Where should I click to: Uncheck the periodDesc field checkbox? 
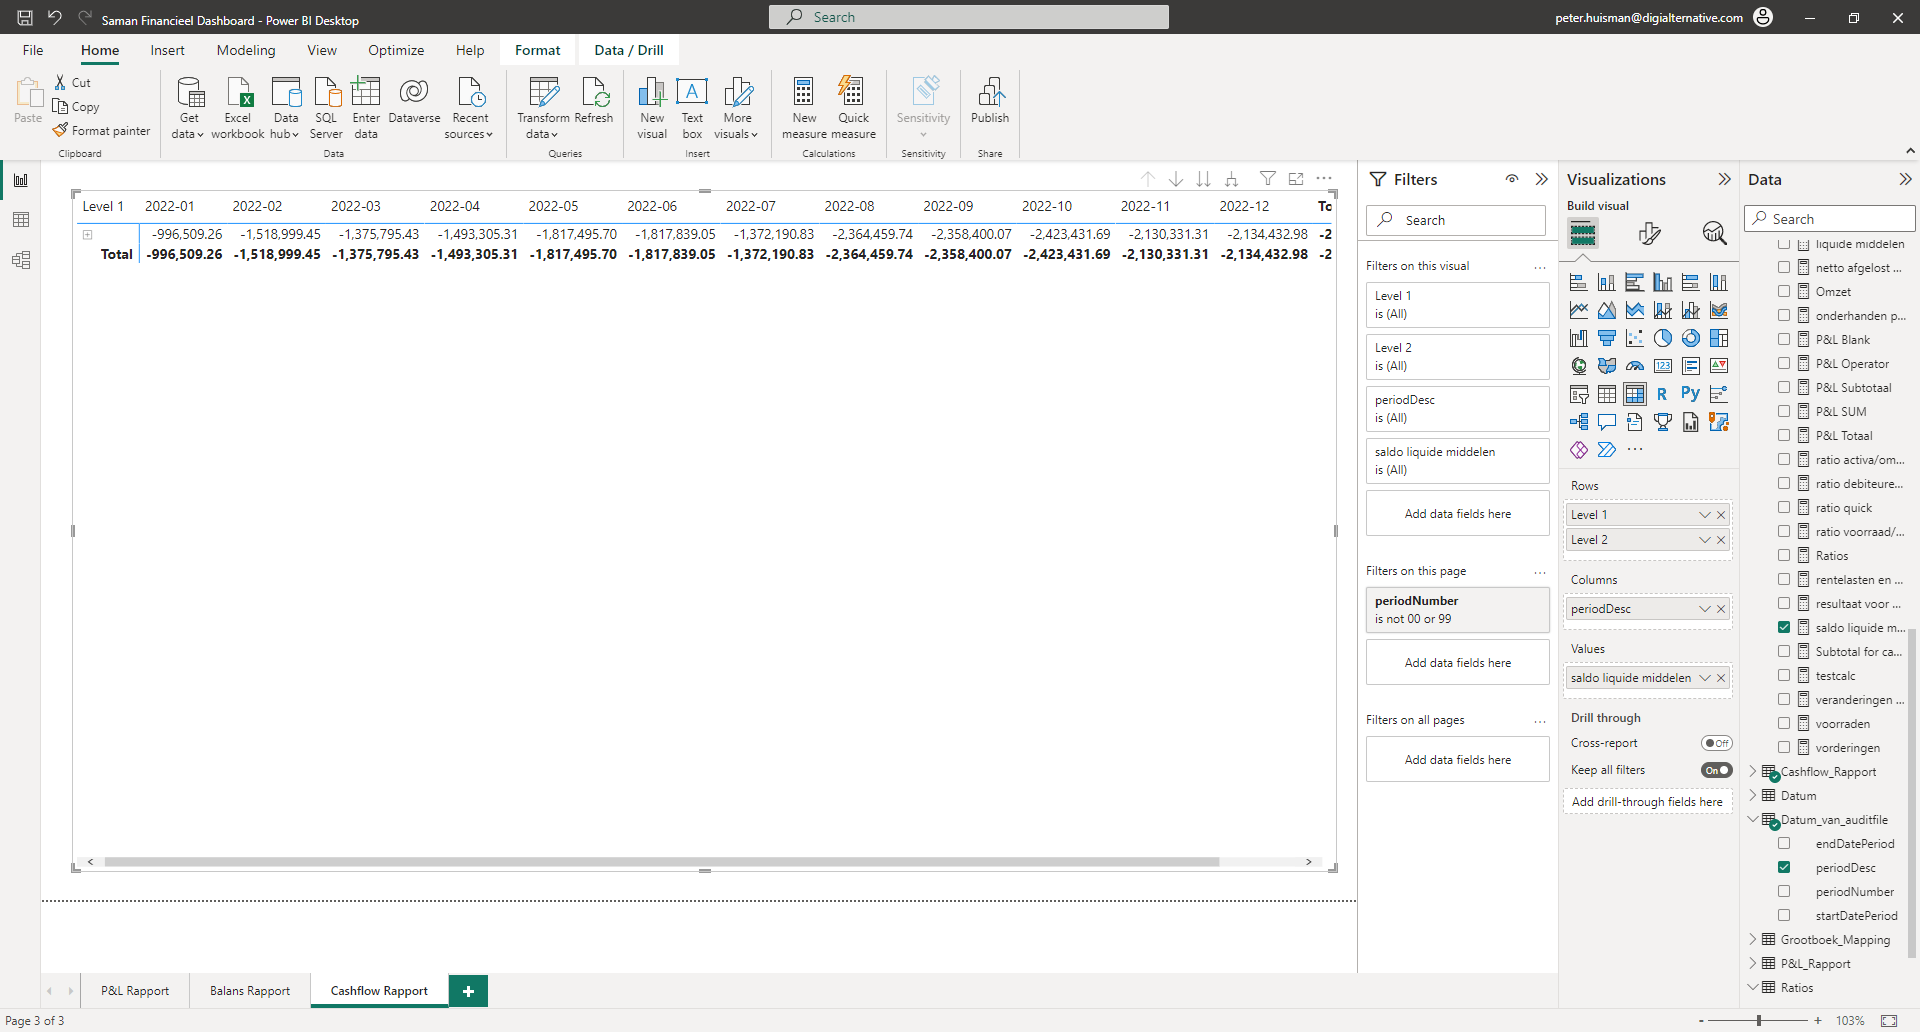point(1784,867)
